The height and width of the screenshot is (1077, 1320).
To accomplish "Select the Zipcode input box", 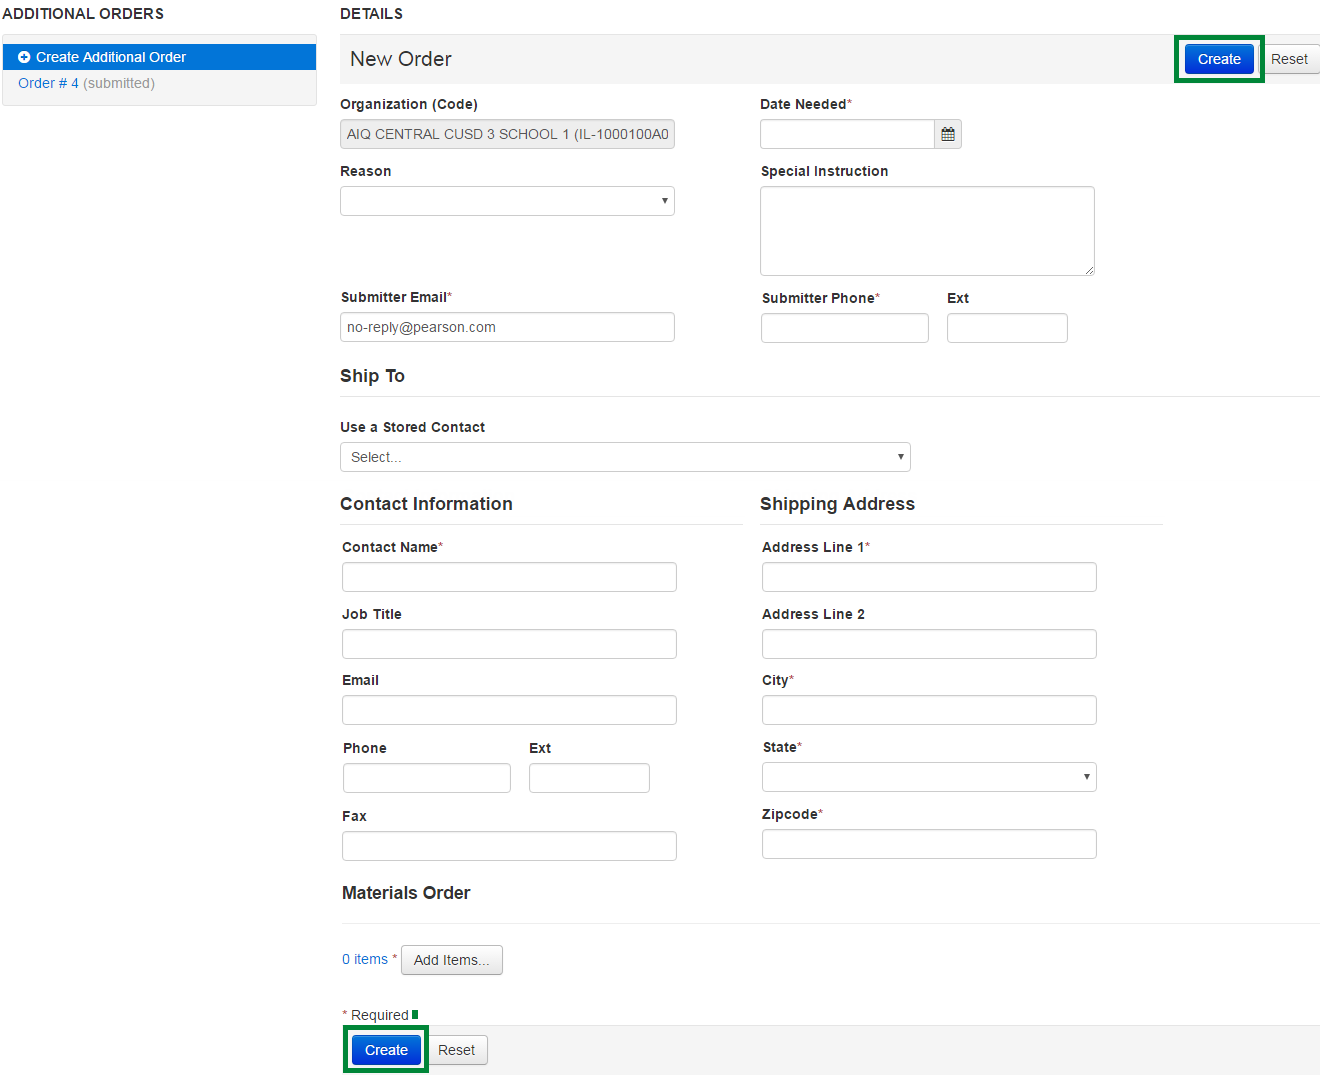I will coord(928,844).
